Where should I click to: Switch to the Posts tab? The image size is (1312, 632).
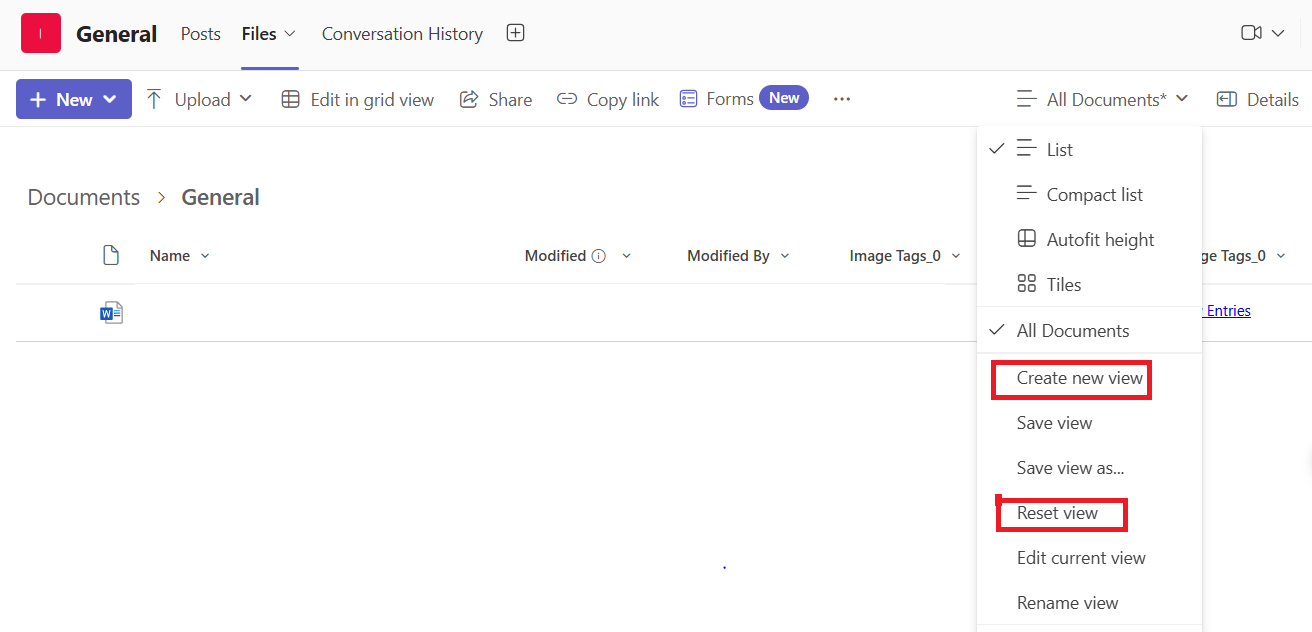(201, 34)
